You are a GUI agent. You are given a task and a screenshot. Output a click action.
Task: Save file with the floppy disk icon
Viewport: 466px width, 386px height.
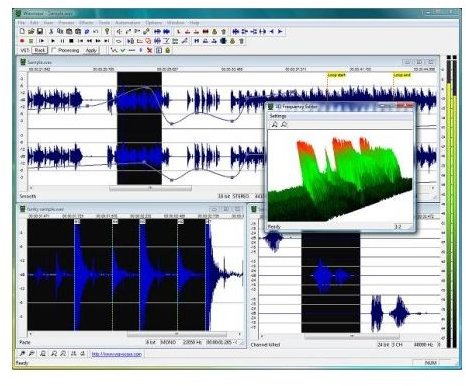(x=40, y=31)
